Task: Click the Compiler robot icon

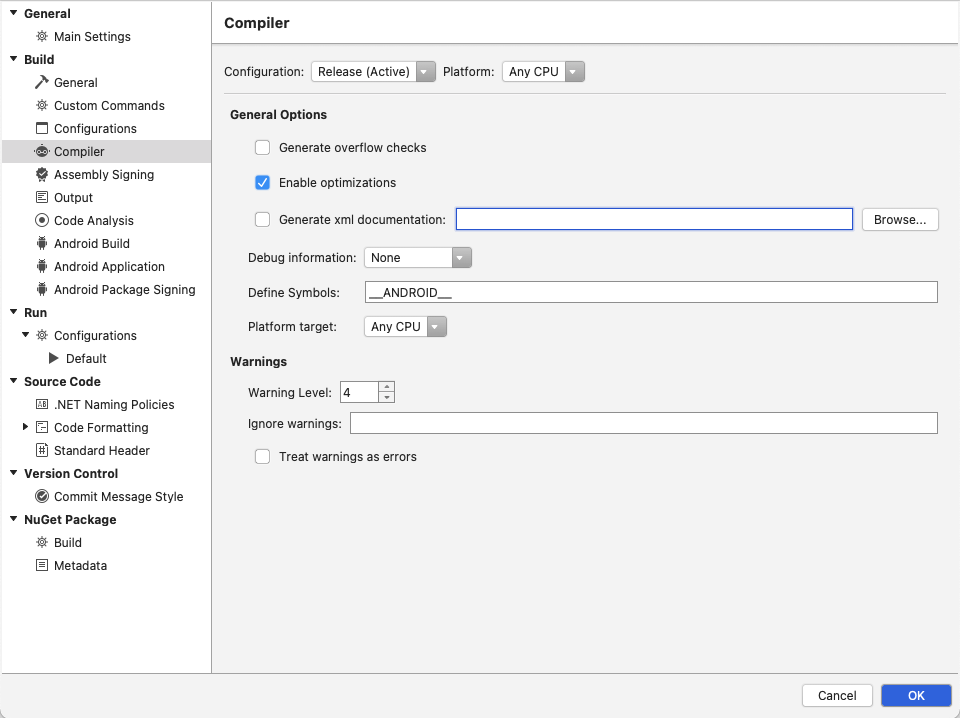Action: pyautogui.click(x=42, y=151)
